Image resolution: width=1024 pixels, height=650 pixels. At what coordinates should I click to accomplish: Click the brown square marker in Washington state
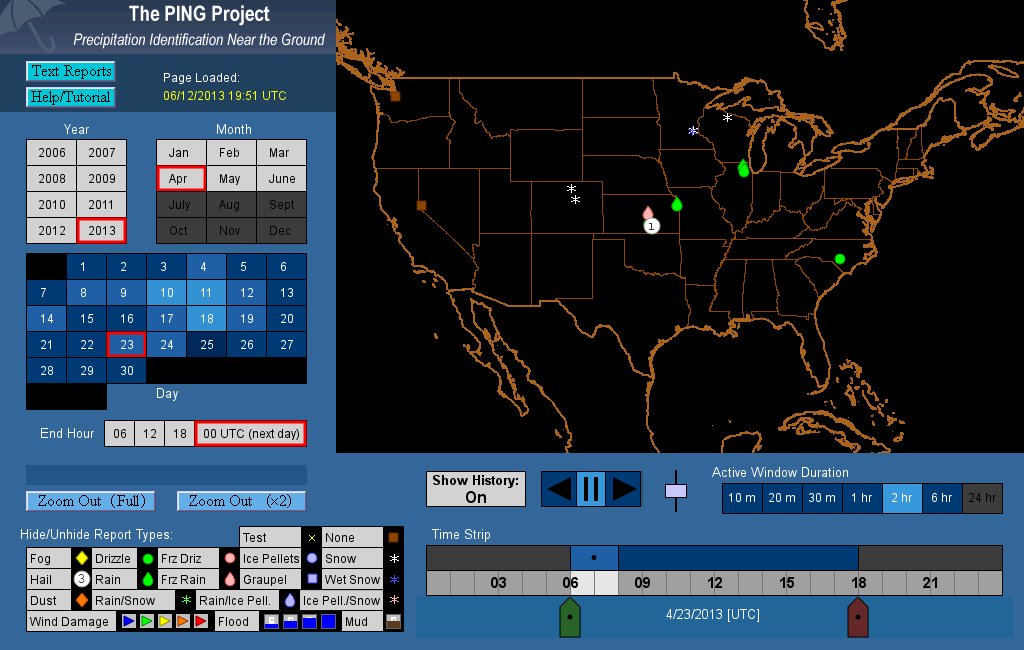[x=395, y=96]
